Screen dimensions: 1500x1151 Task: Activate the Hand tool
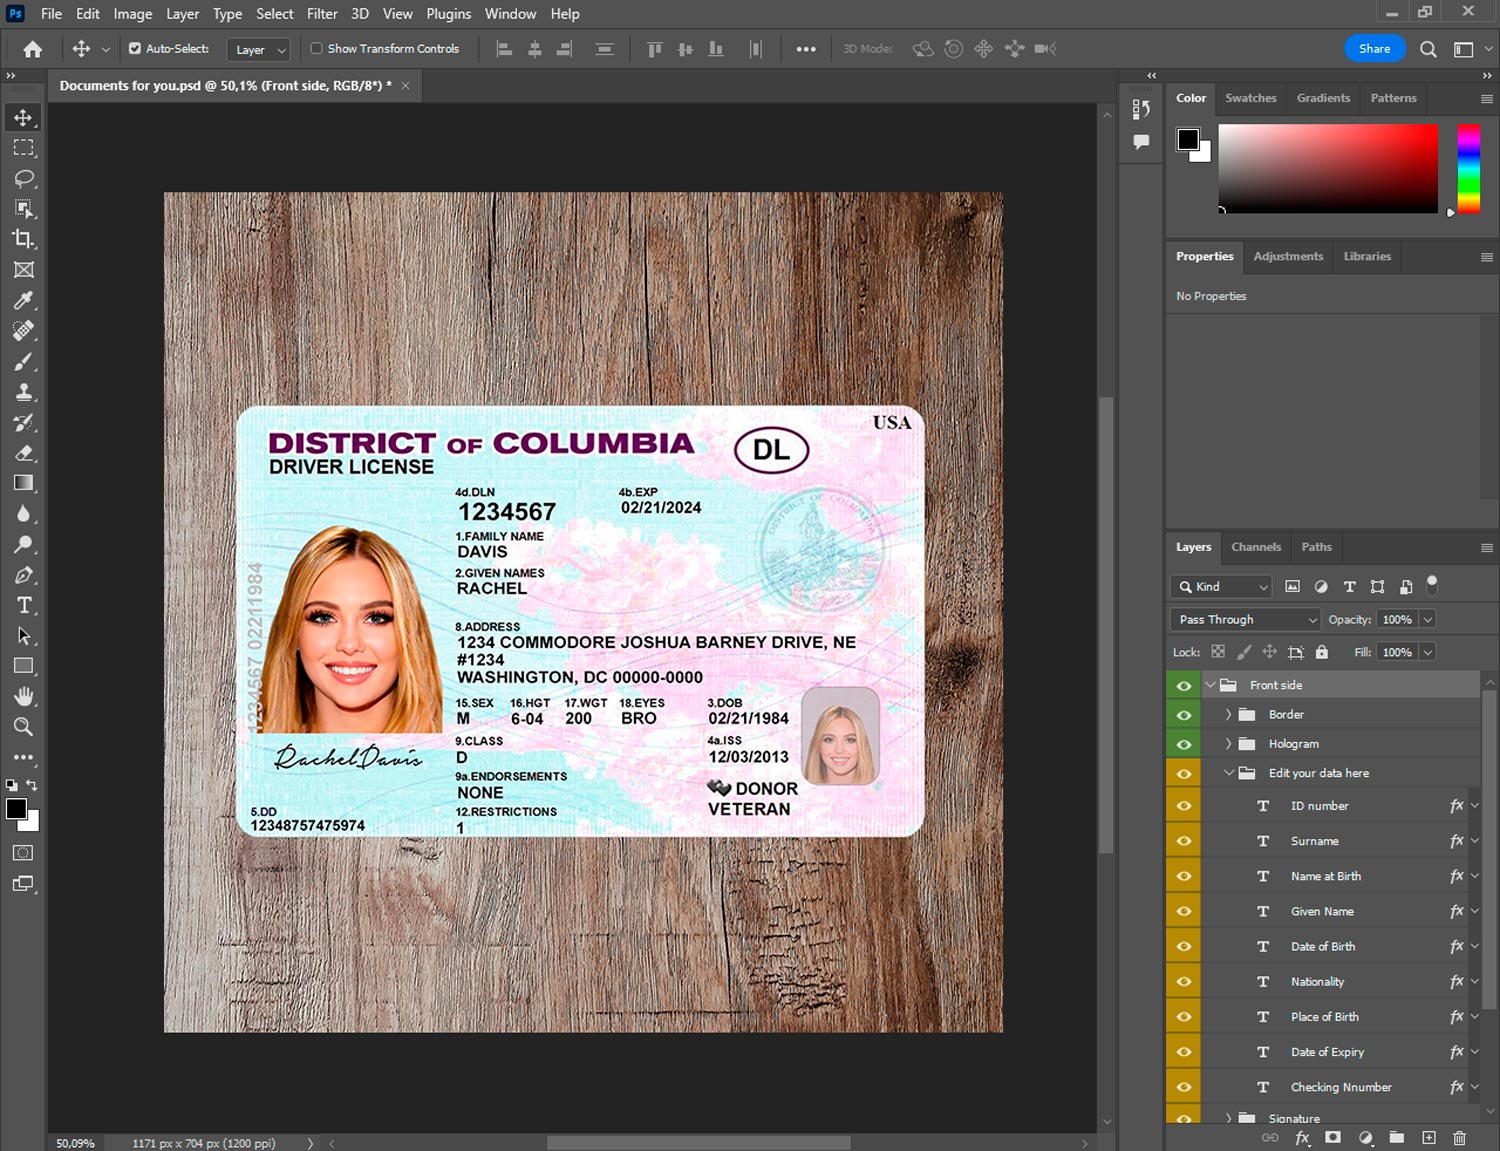pyautogui.click(x=24, y=696)
